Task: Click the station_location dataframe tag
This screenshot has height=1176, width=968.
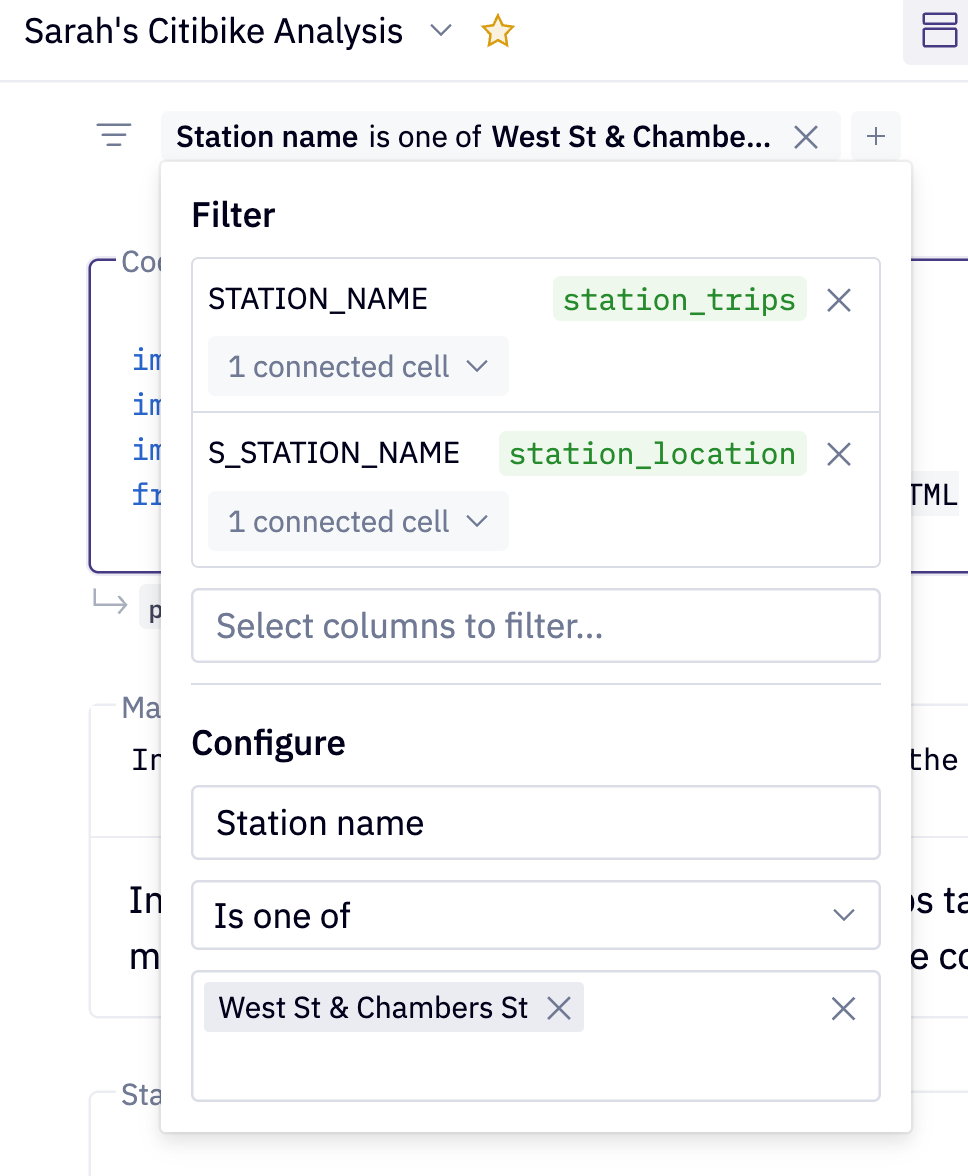Action: coord(652,454)
